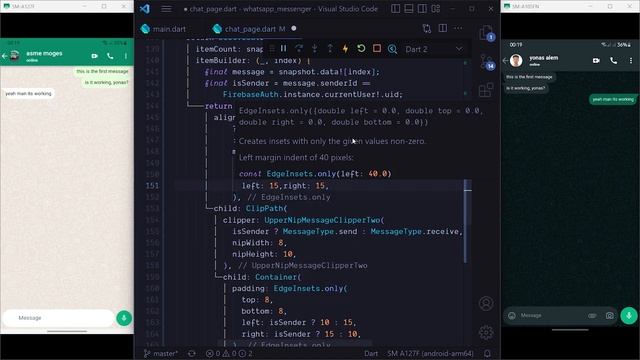Tap 'is it working, yonas?' bubble in right phone
Screen dimensions: 640x360
[x=526, y=88]
